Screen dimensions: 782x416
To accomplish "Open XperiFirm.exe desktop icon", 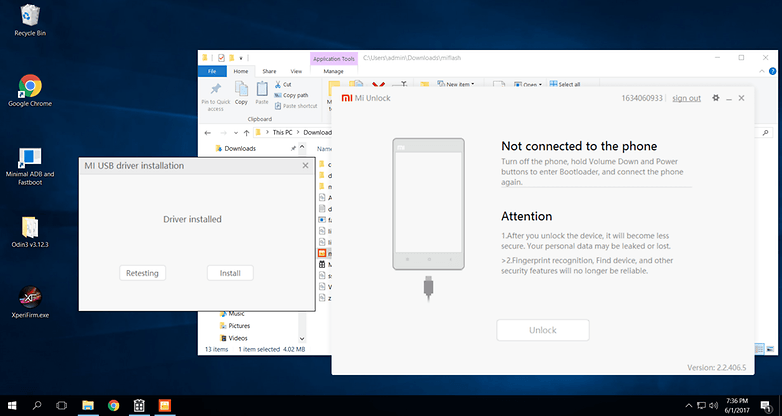I will coord(30,302).
